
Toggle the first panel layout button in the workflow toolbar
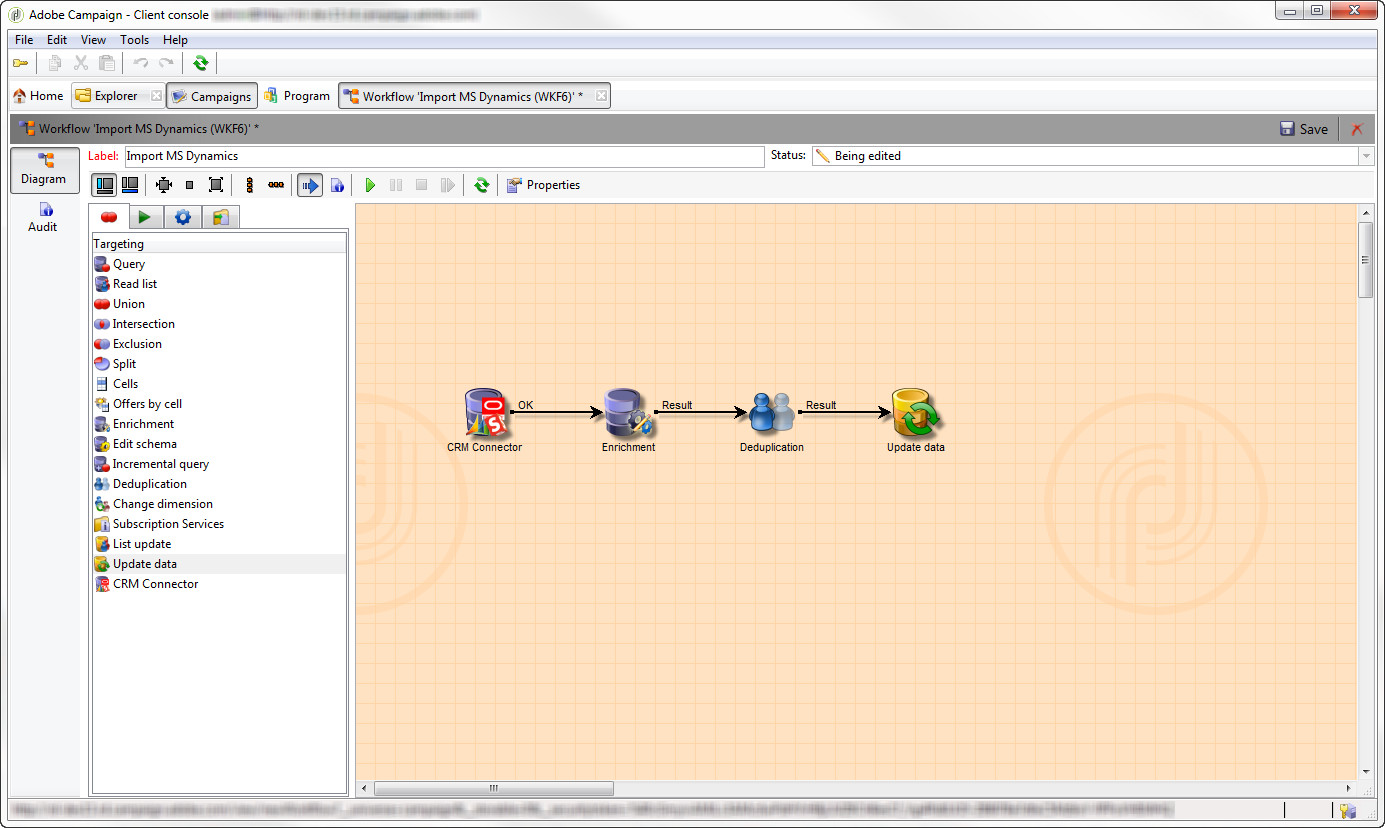point(104,185)
